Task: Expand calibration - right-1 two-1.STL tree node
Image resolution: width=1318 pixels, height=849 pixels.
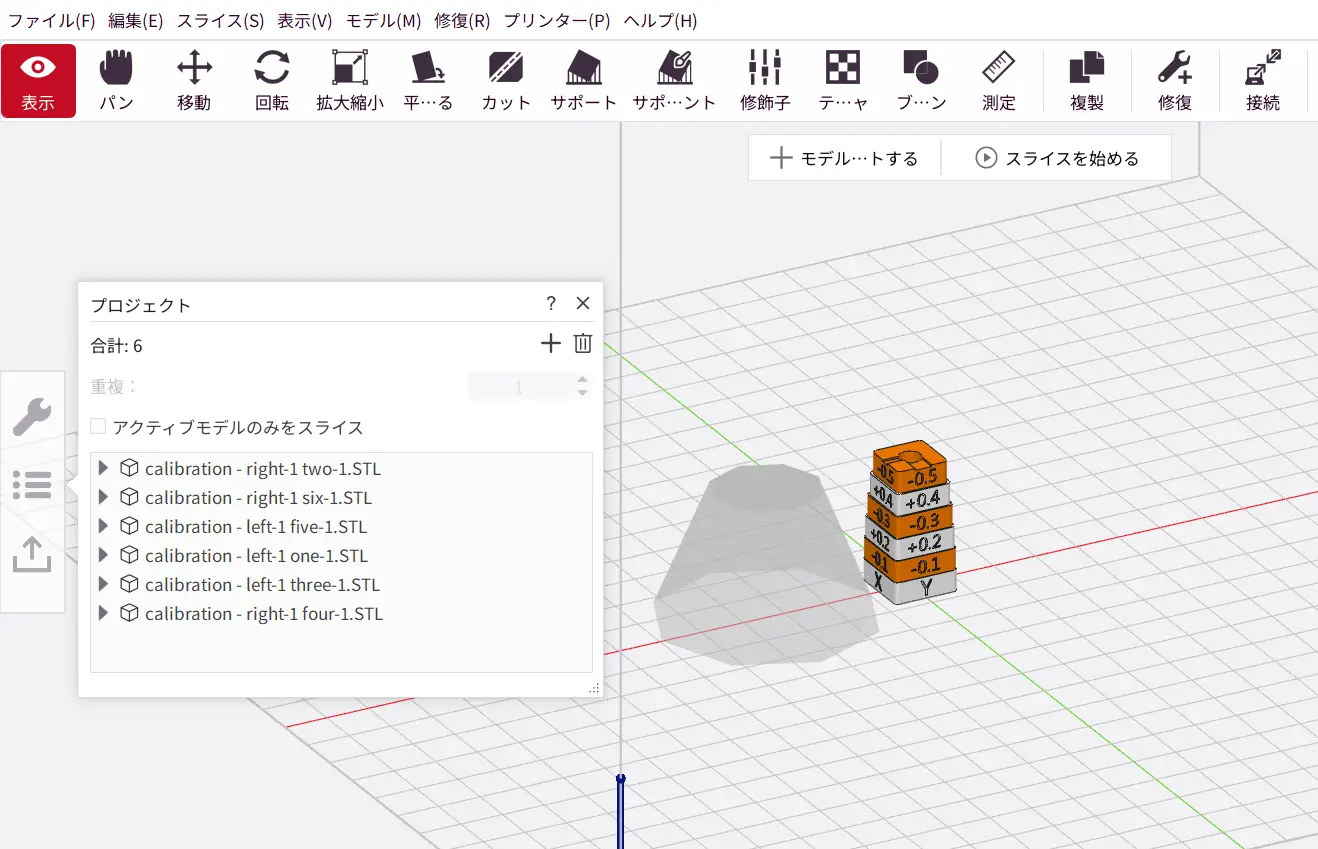Action: [x=103, y=469]
